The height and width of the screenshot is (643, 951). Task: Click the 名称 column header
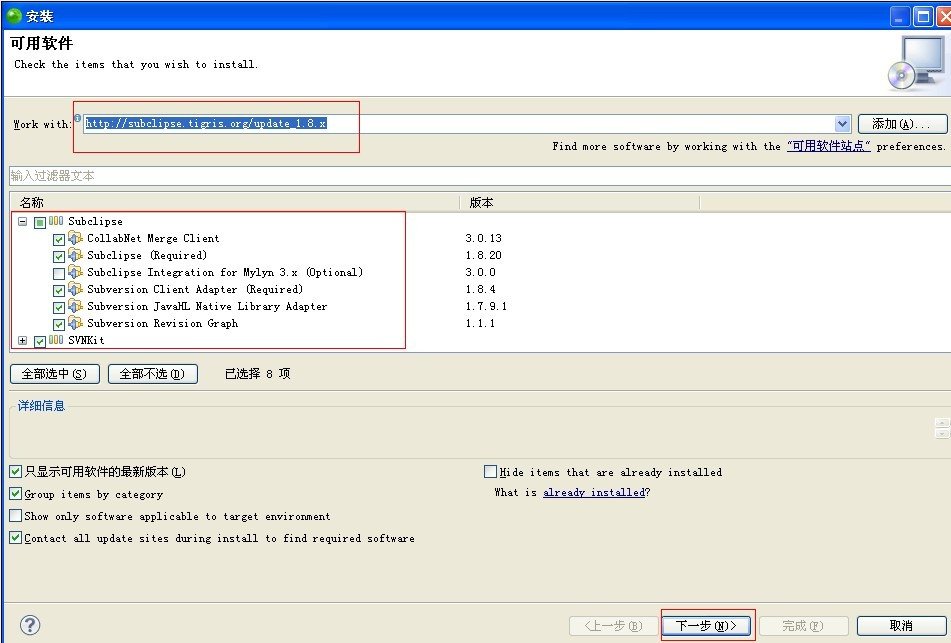tap(32, 203)
